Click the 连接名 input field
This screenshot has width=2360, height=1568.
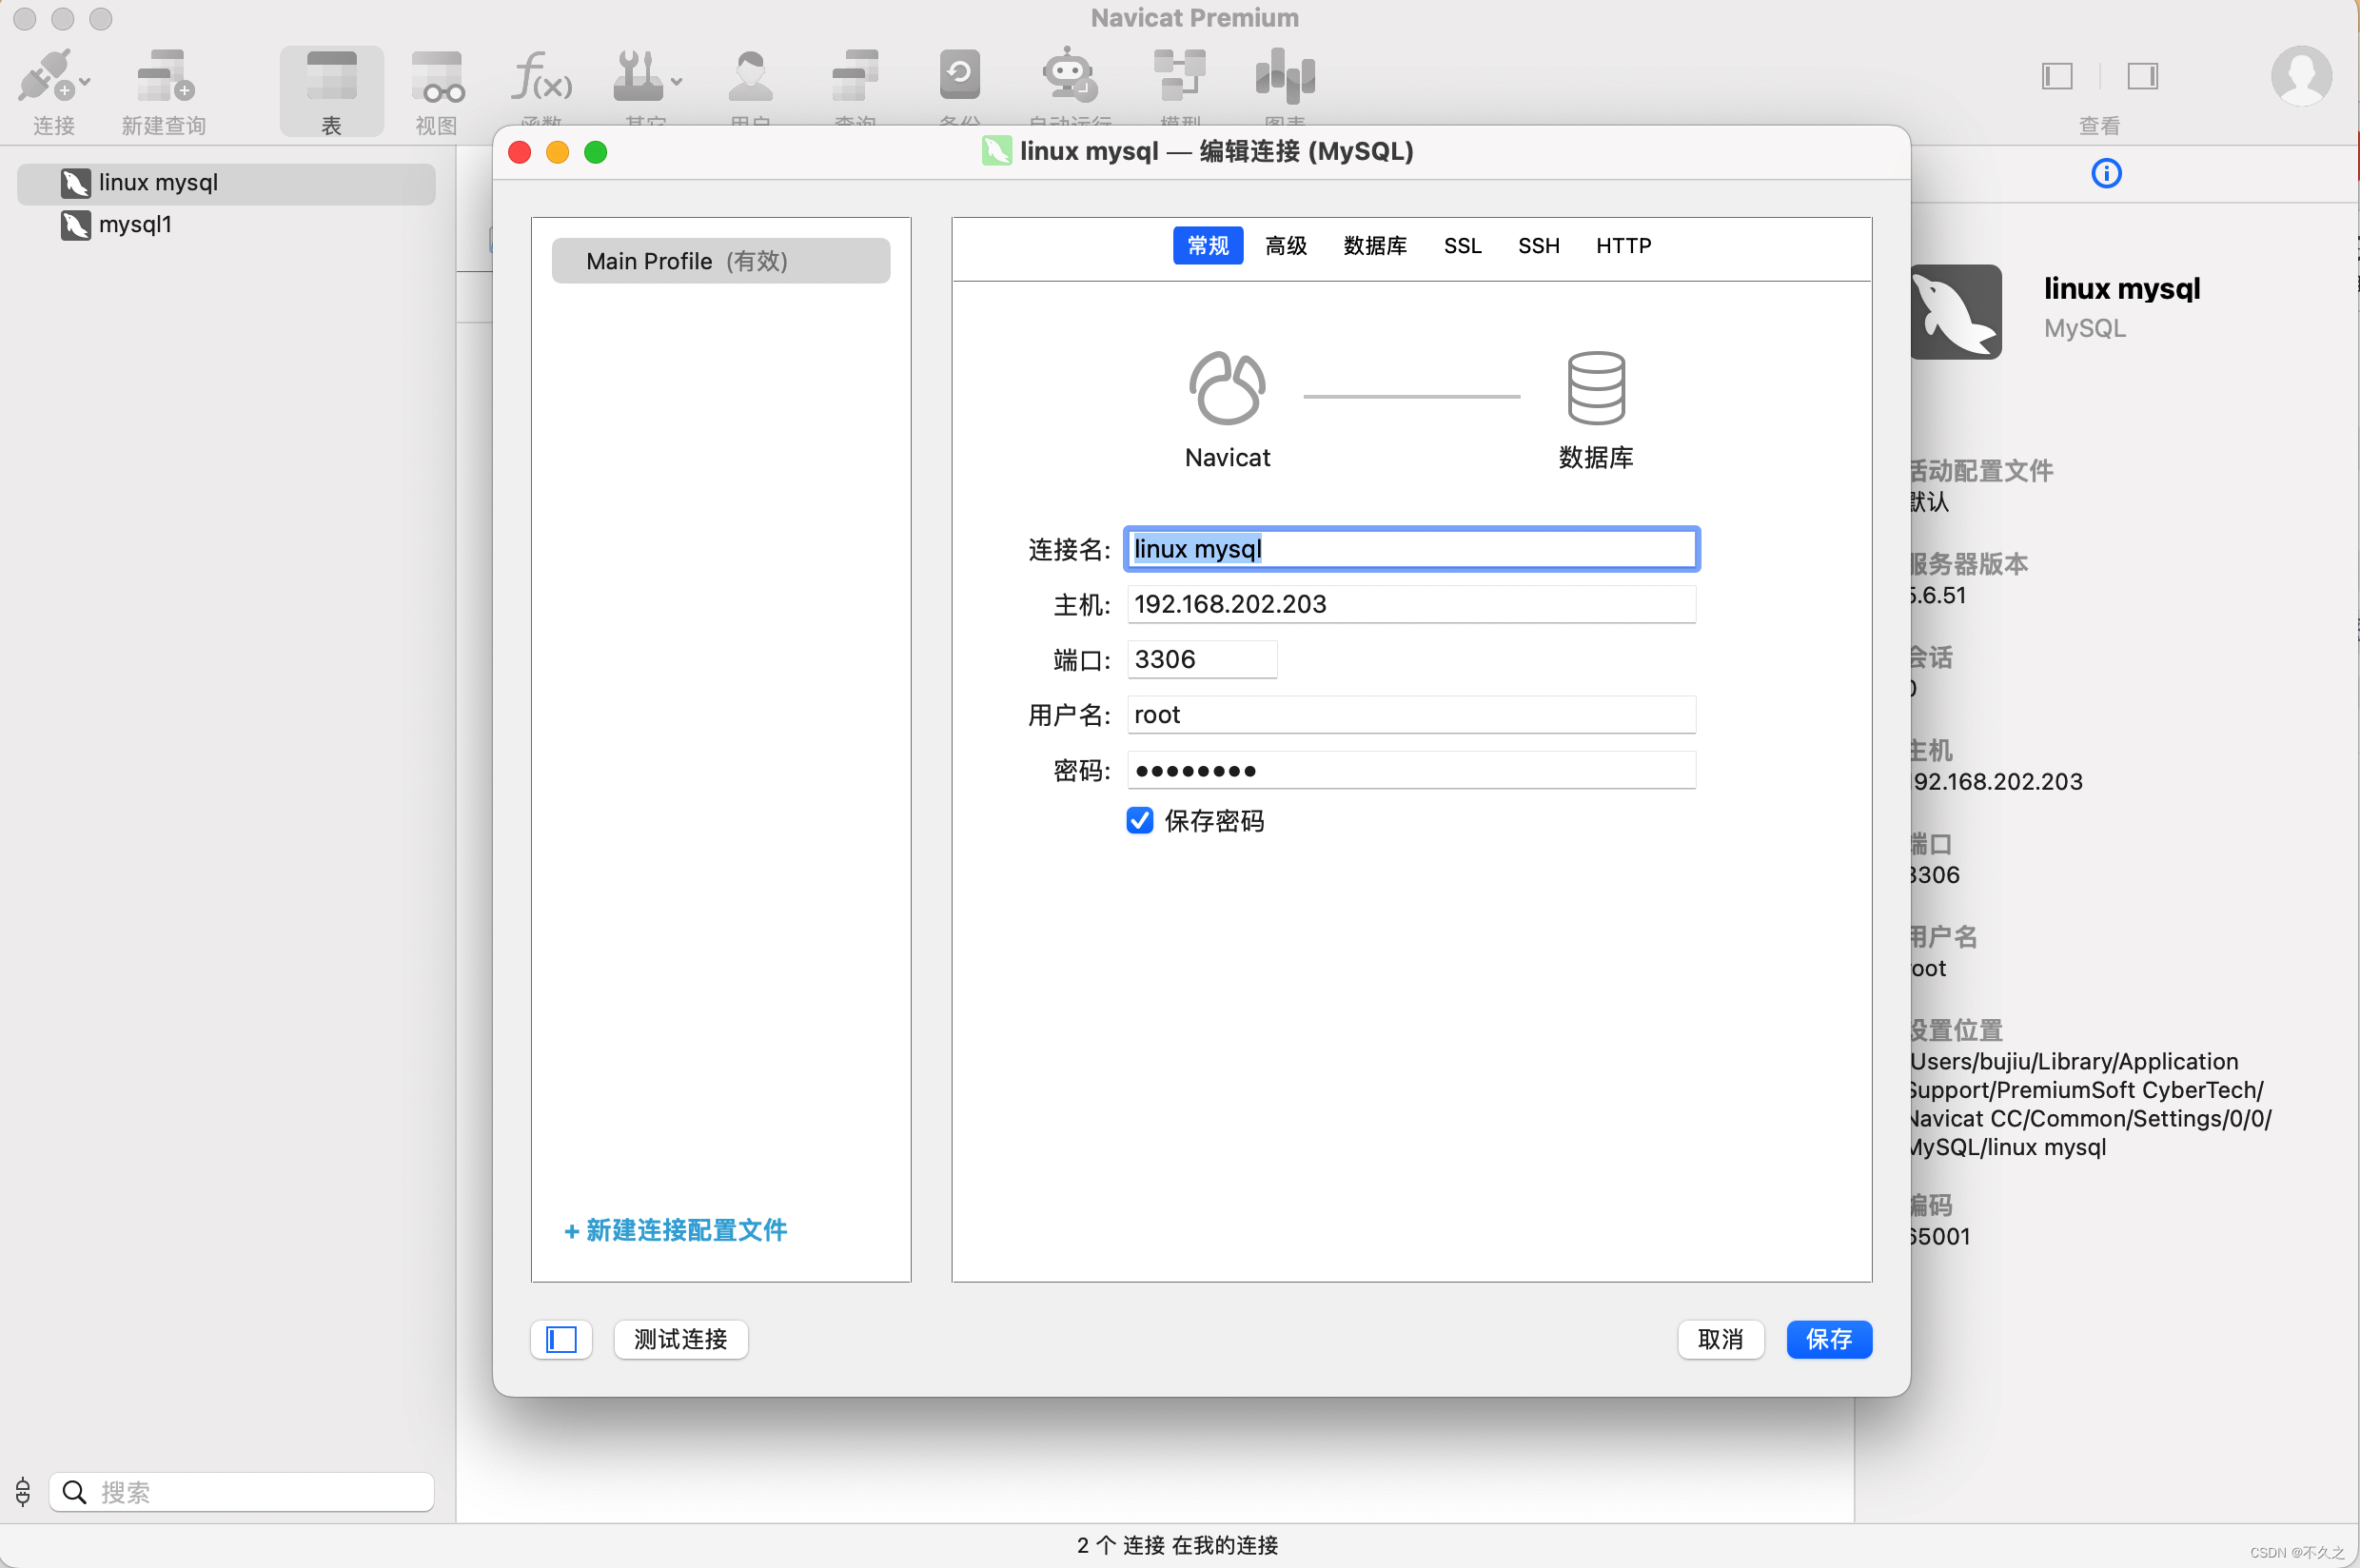(1411, 549)
